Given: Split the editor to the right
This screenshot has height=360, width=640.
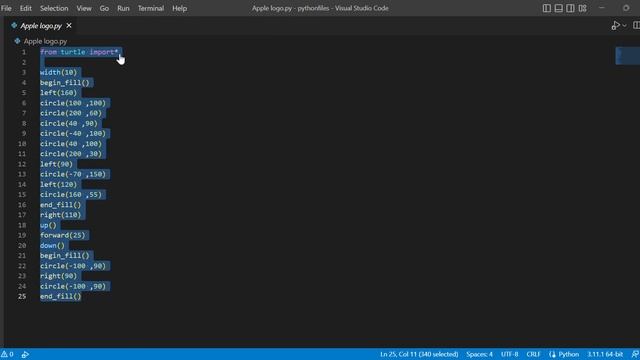Looking at the screenshot, I should [636, 26].
